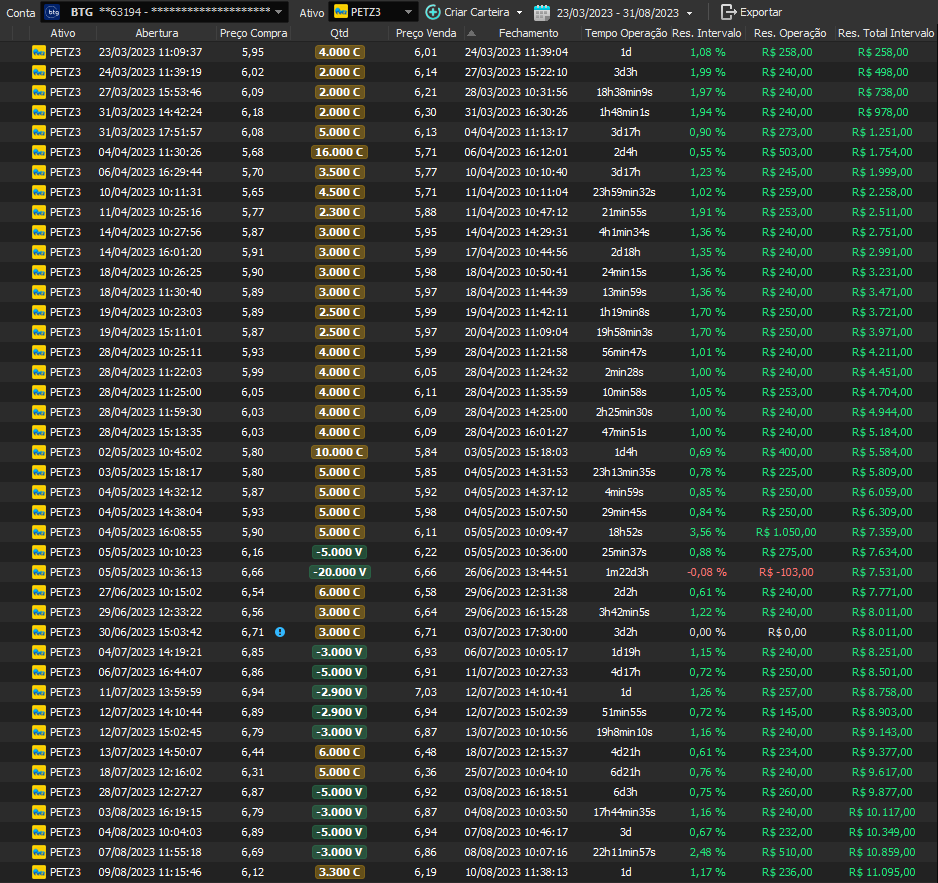Click the Criar Carteira plus icon
Viewport: 938px width, 883px height.
click(432, 12)
